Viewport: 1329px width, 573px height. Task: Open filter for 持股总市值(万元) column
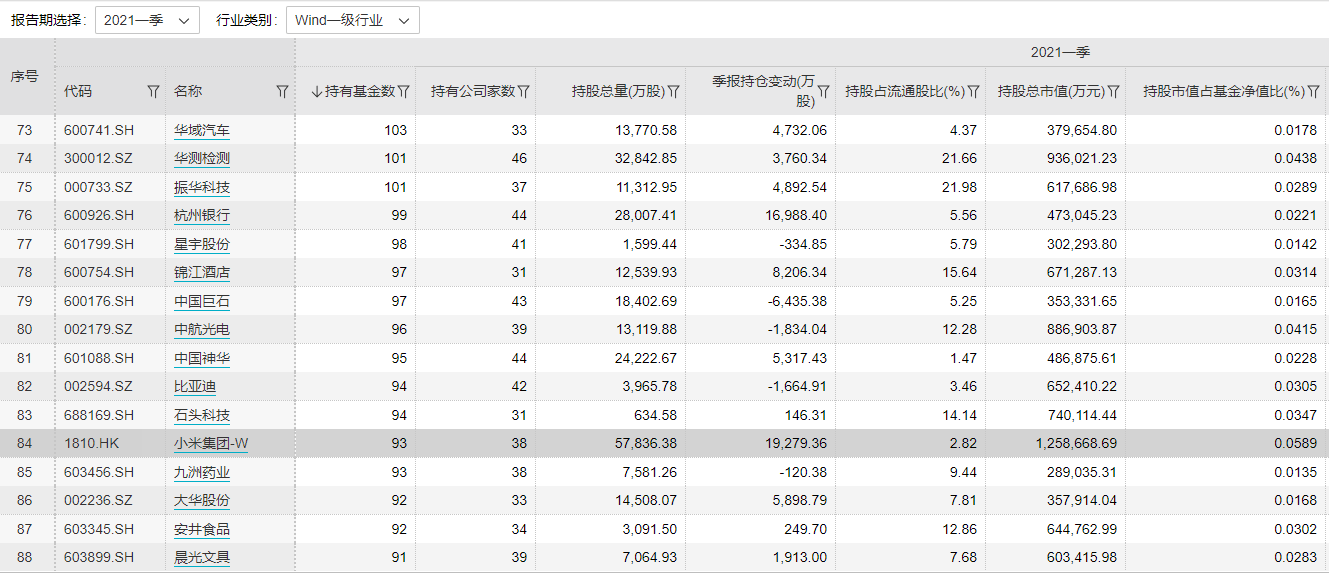click(x=1113, y=92)
